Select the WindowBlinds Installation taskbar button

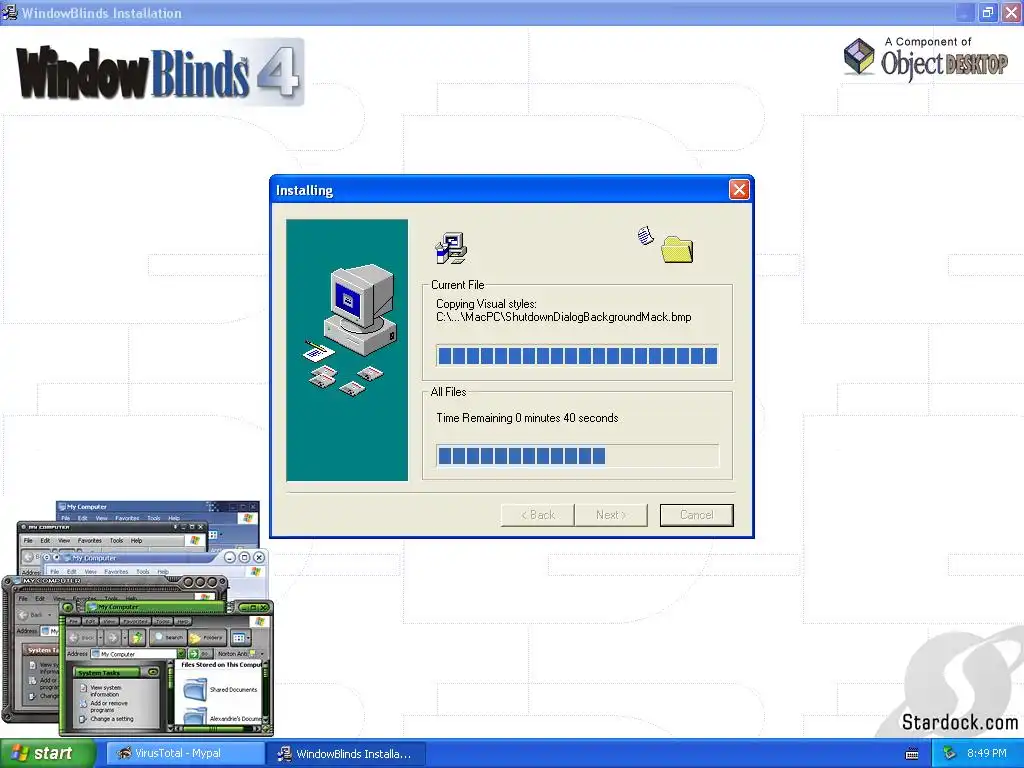tap(346, 754)
